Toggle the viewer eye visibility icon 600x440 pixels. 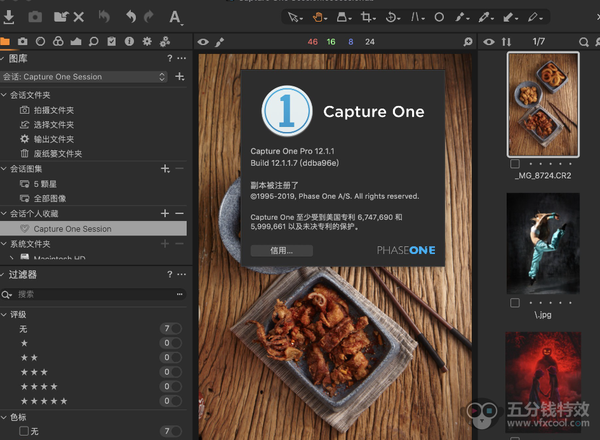(204, 42)
